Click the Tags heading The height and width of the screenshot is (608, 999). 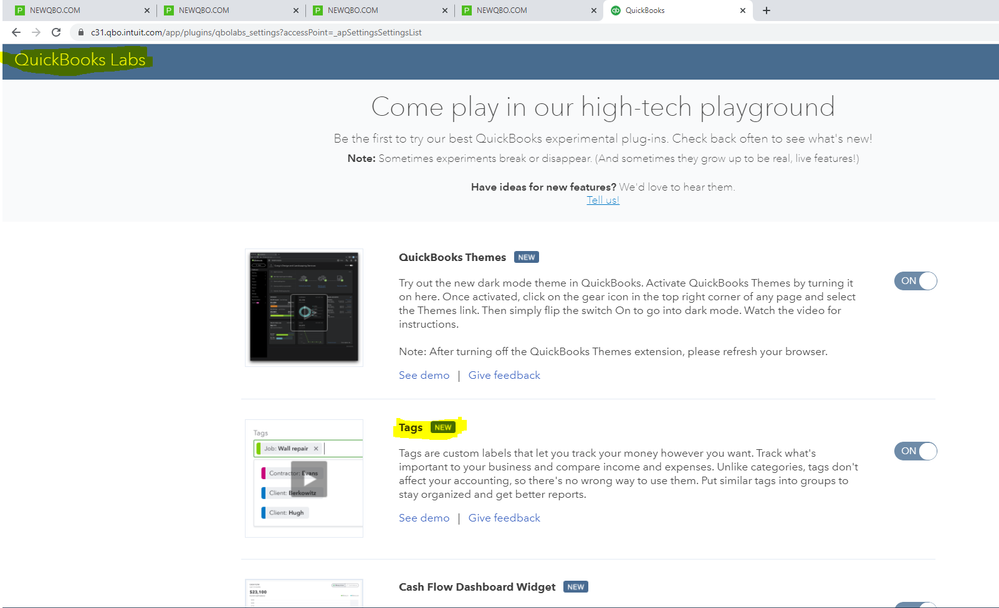tap(410, 428)
